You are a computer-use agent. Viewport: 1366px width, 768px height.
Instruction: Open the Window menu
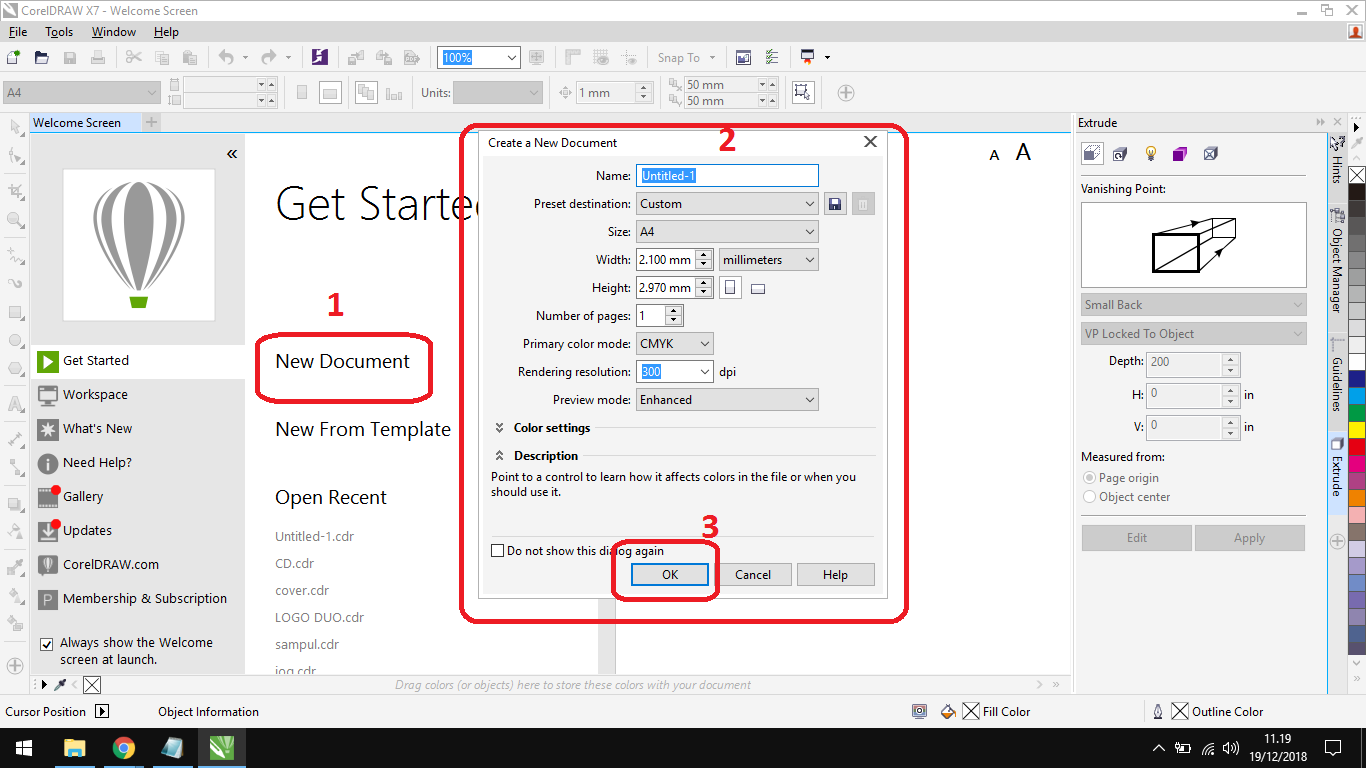pos(114,32)
